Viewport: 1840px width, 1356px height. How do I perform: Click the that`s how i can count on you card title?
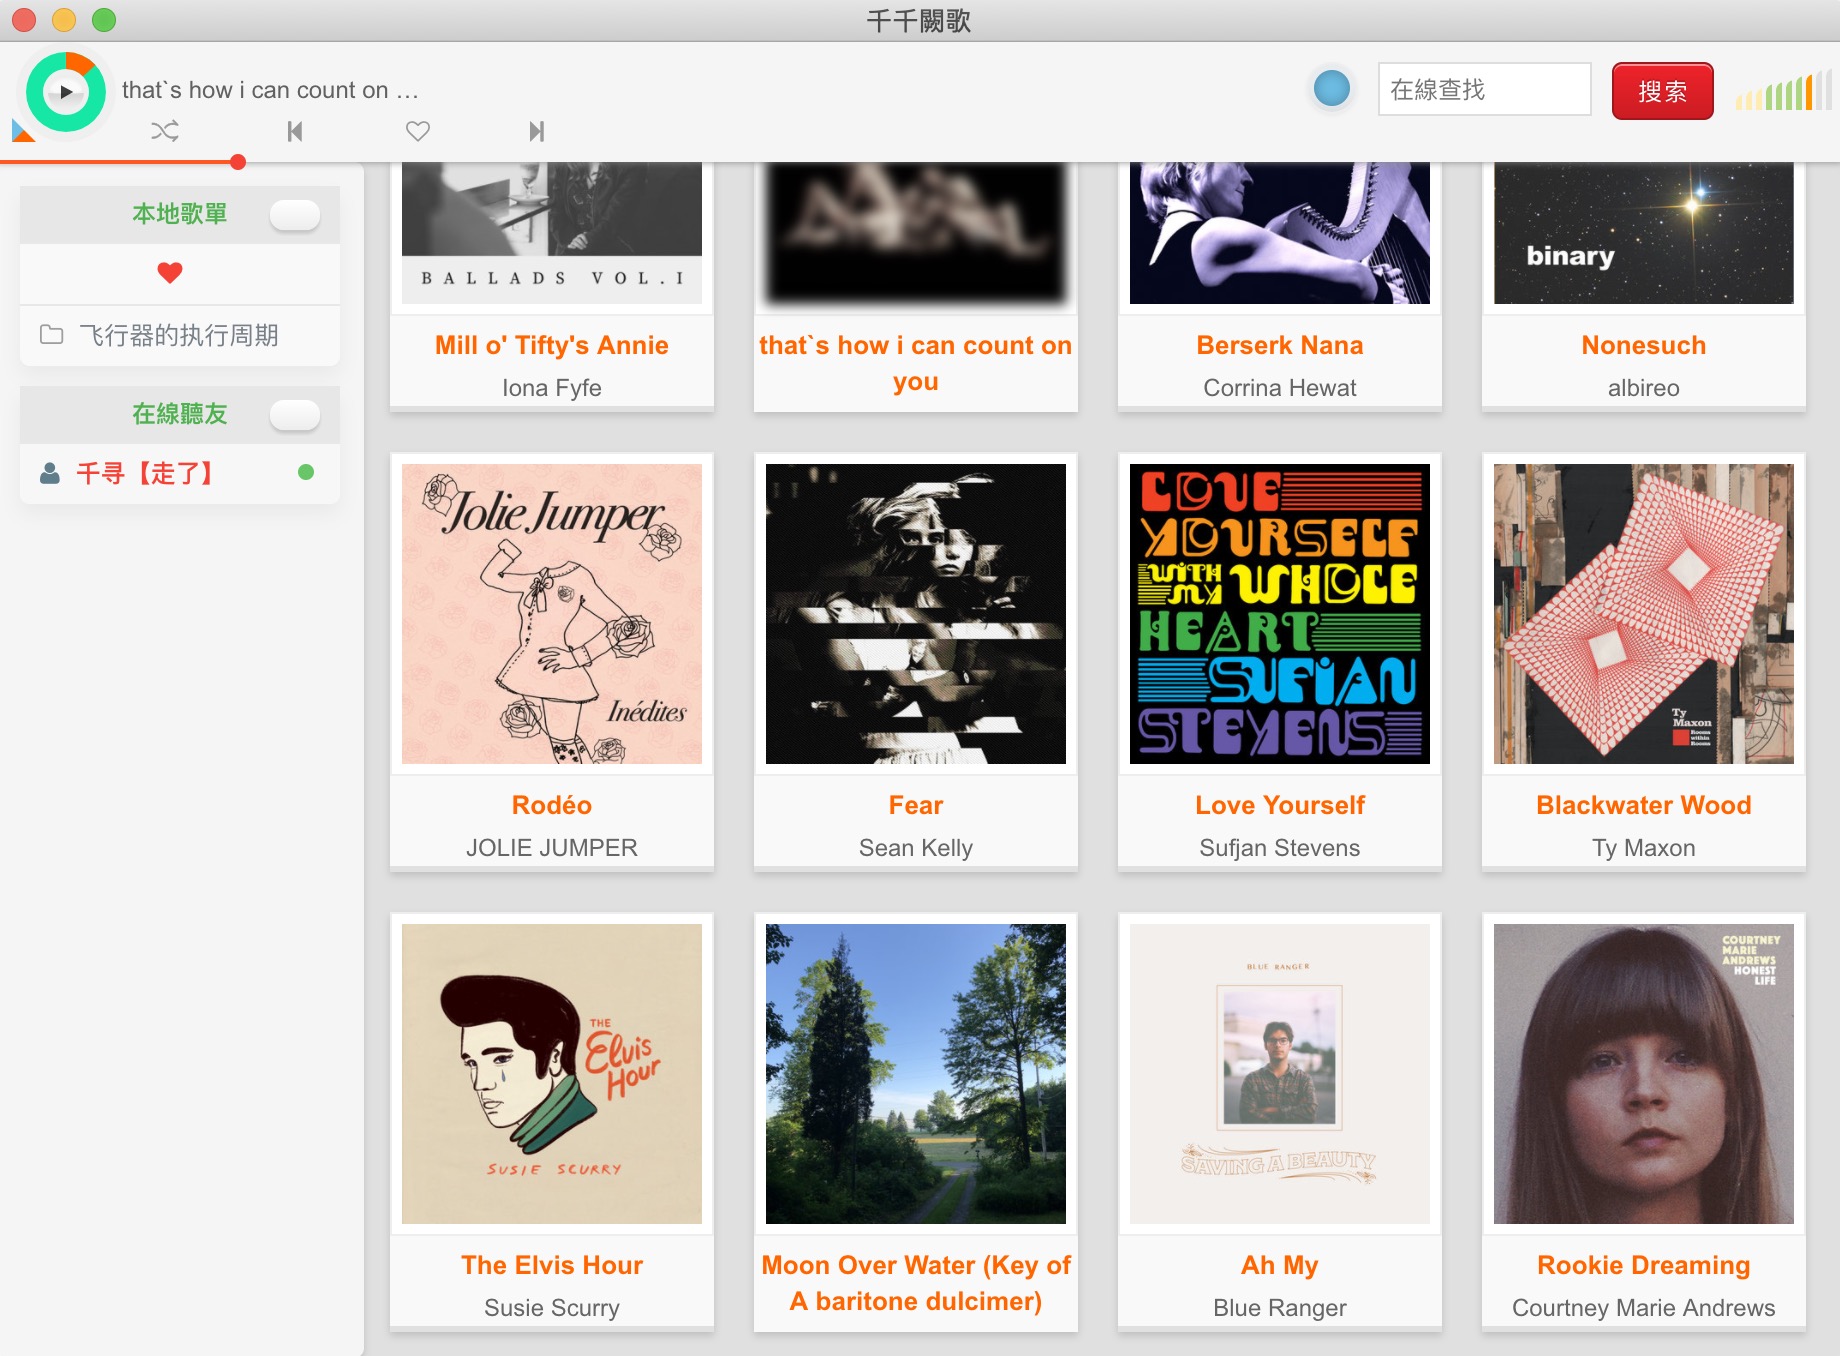[x=916, y=363]
